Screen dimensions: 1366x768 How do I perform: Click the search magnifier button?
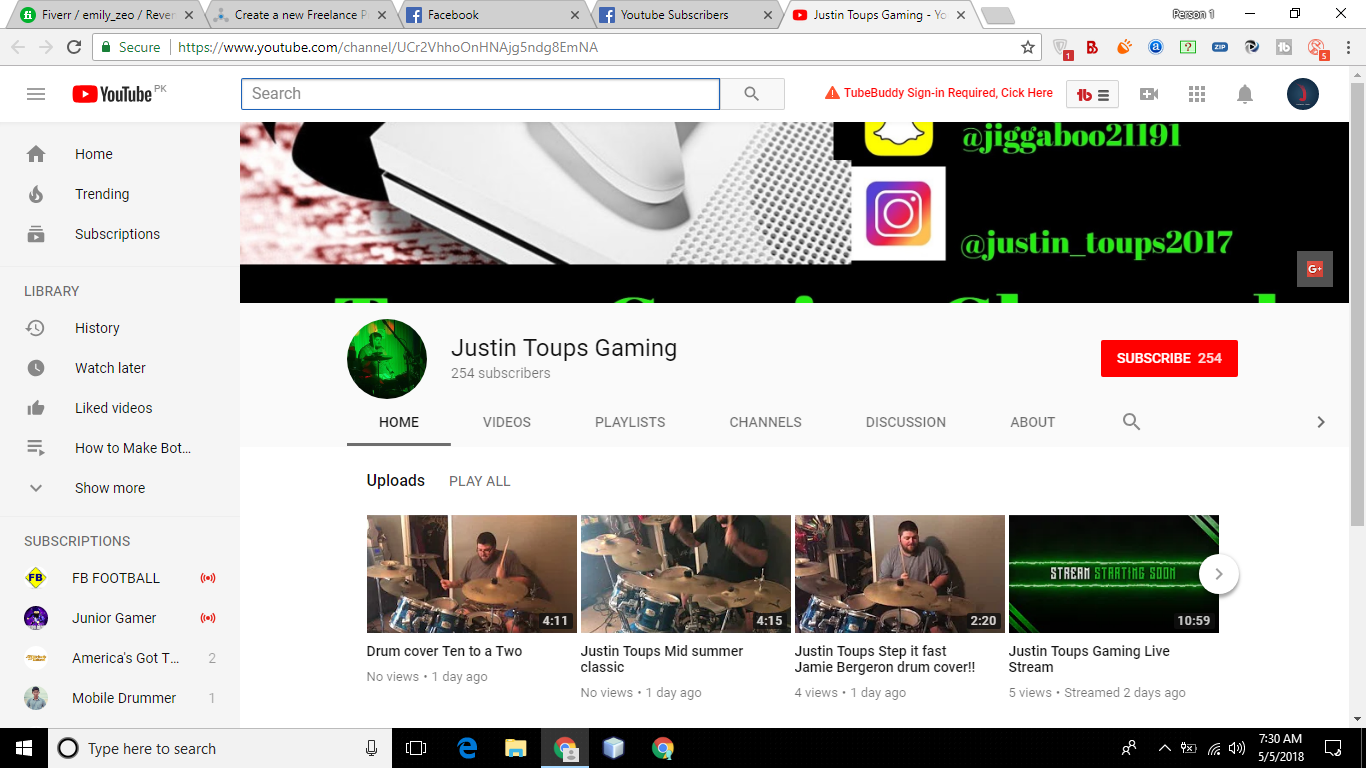tap(752, 94)
